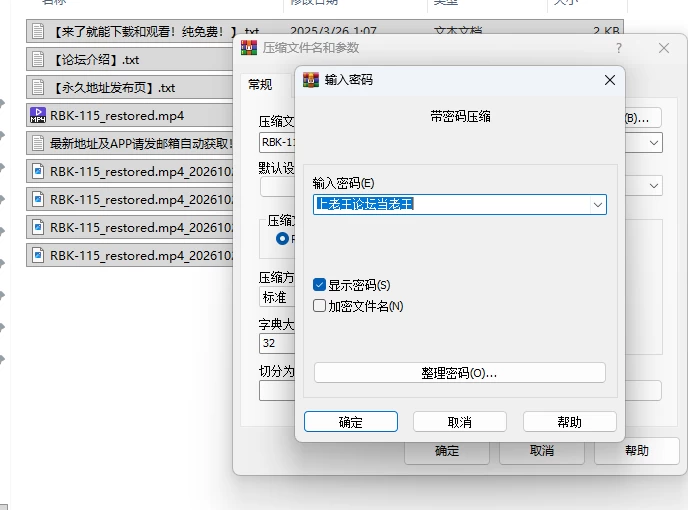Click the icon of 最新地址及APP请发邮箱自动获取 file

click(38, 143)
